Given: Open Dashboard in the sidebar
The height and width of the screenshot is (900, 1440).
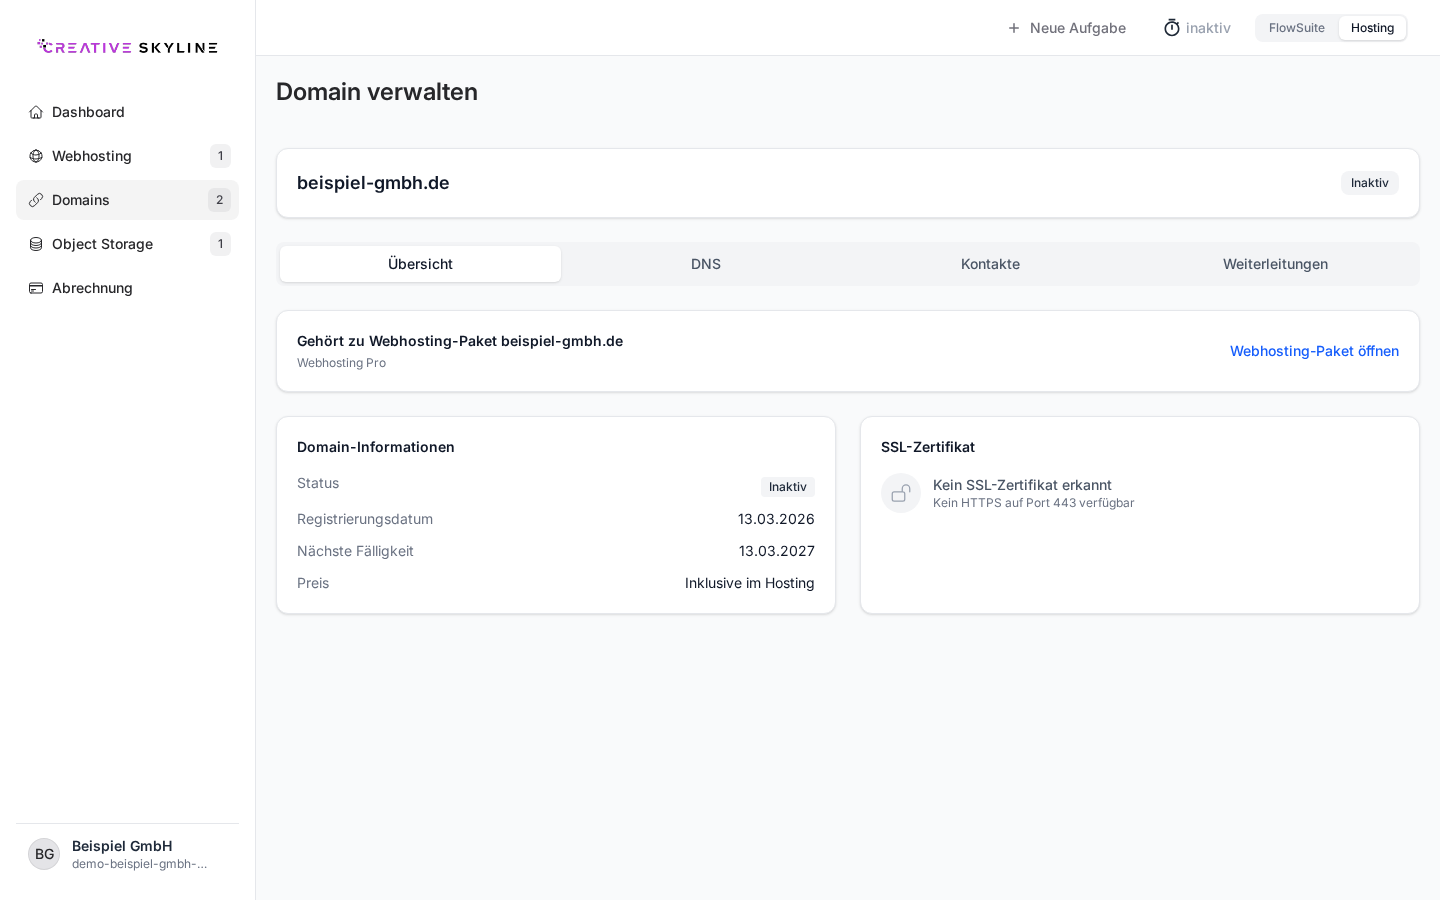Looking at the screenshot, I should click(x=127, y=112).
